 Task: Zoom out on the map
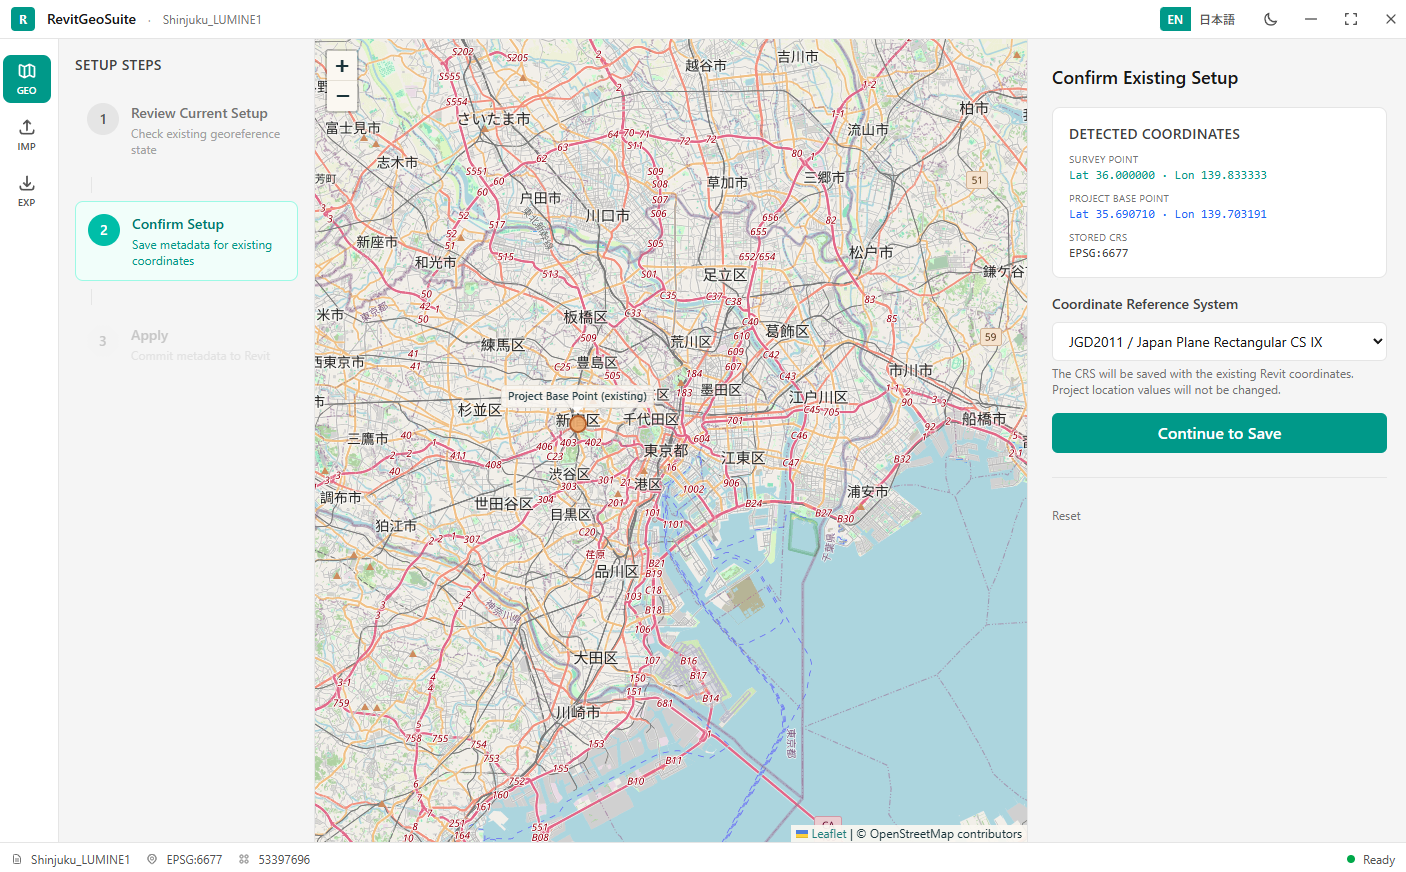click(x=342, y=96)
